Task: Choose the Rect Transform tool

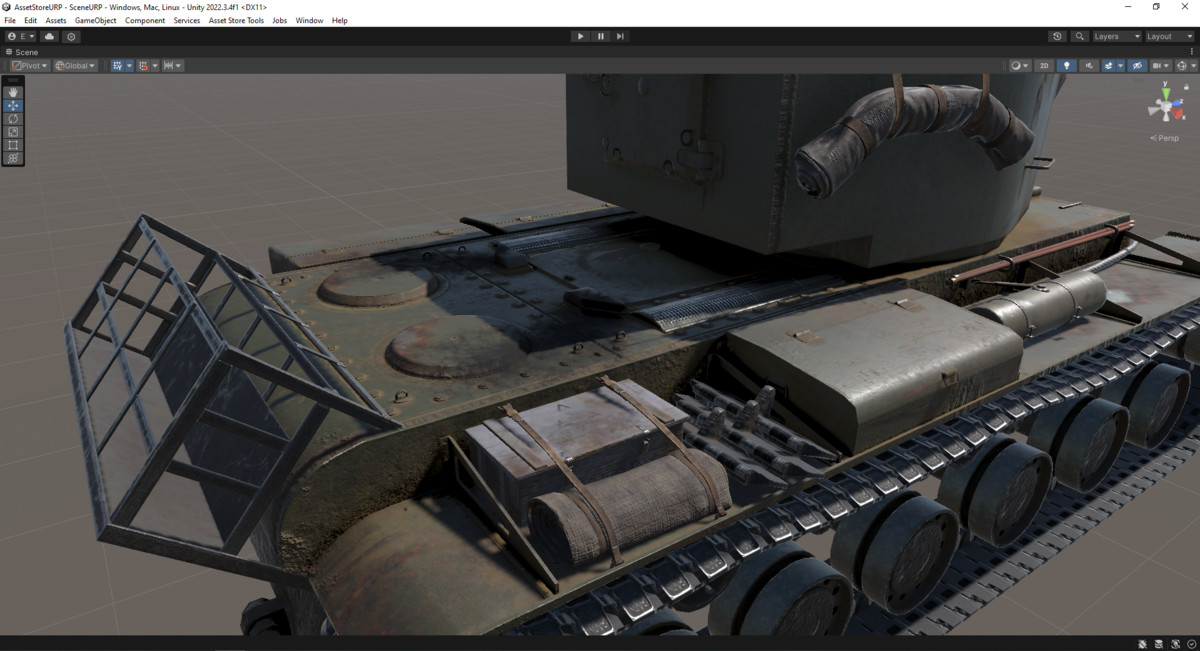Action: point(12,144)
